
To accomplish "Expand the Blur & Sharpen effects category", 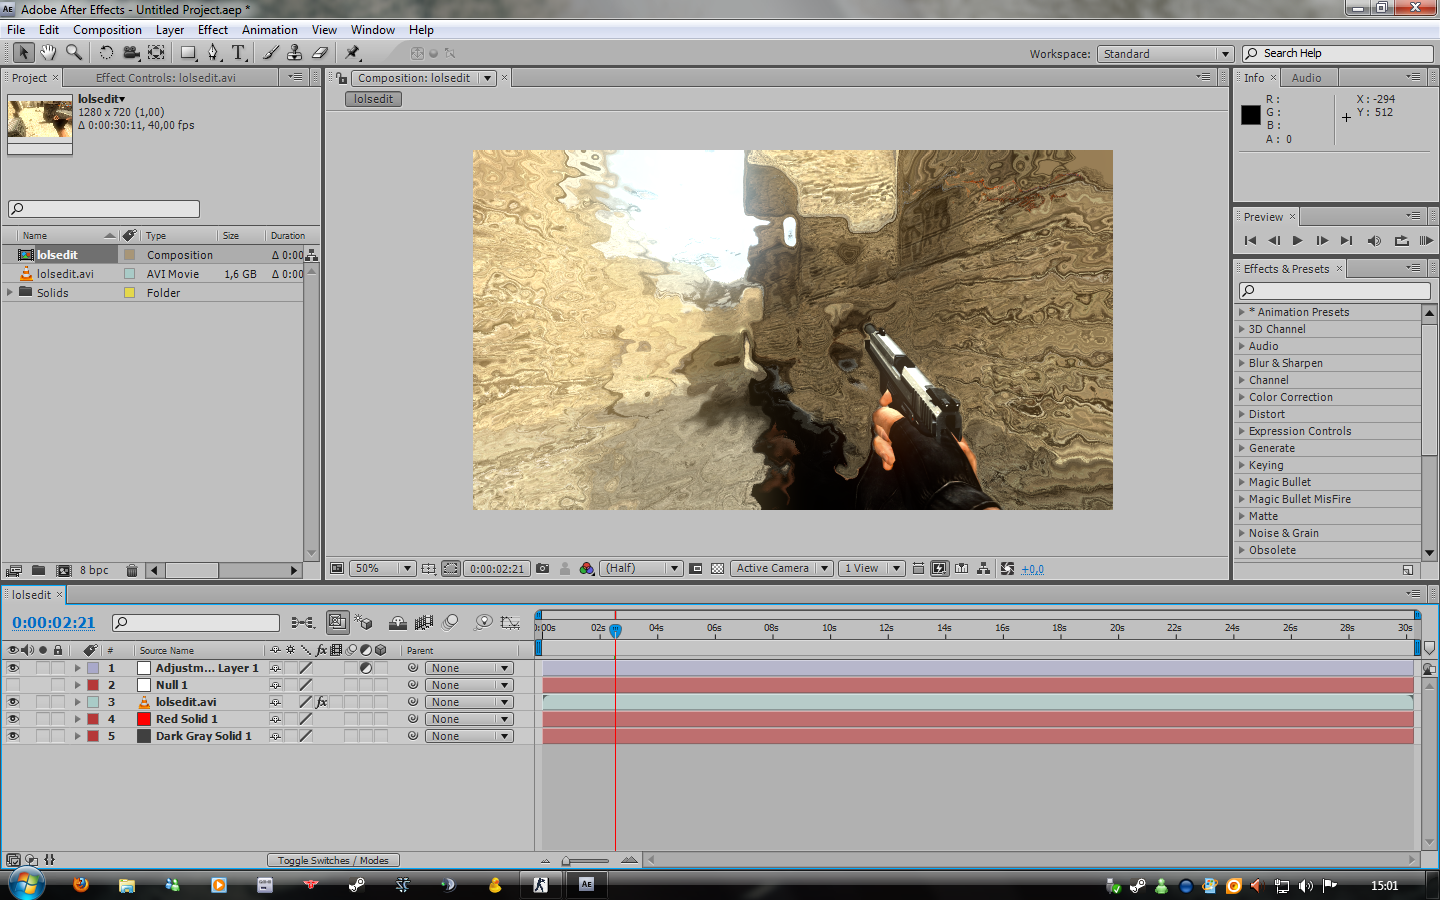I will pyautogui.click(x=1242, y=363).
